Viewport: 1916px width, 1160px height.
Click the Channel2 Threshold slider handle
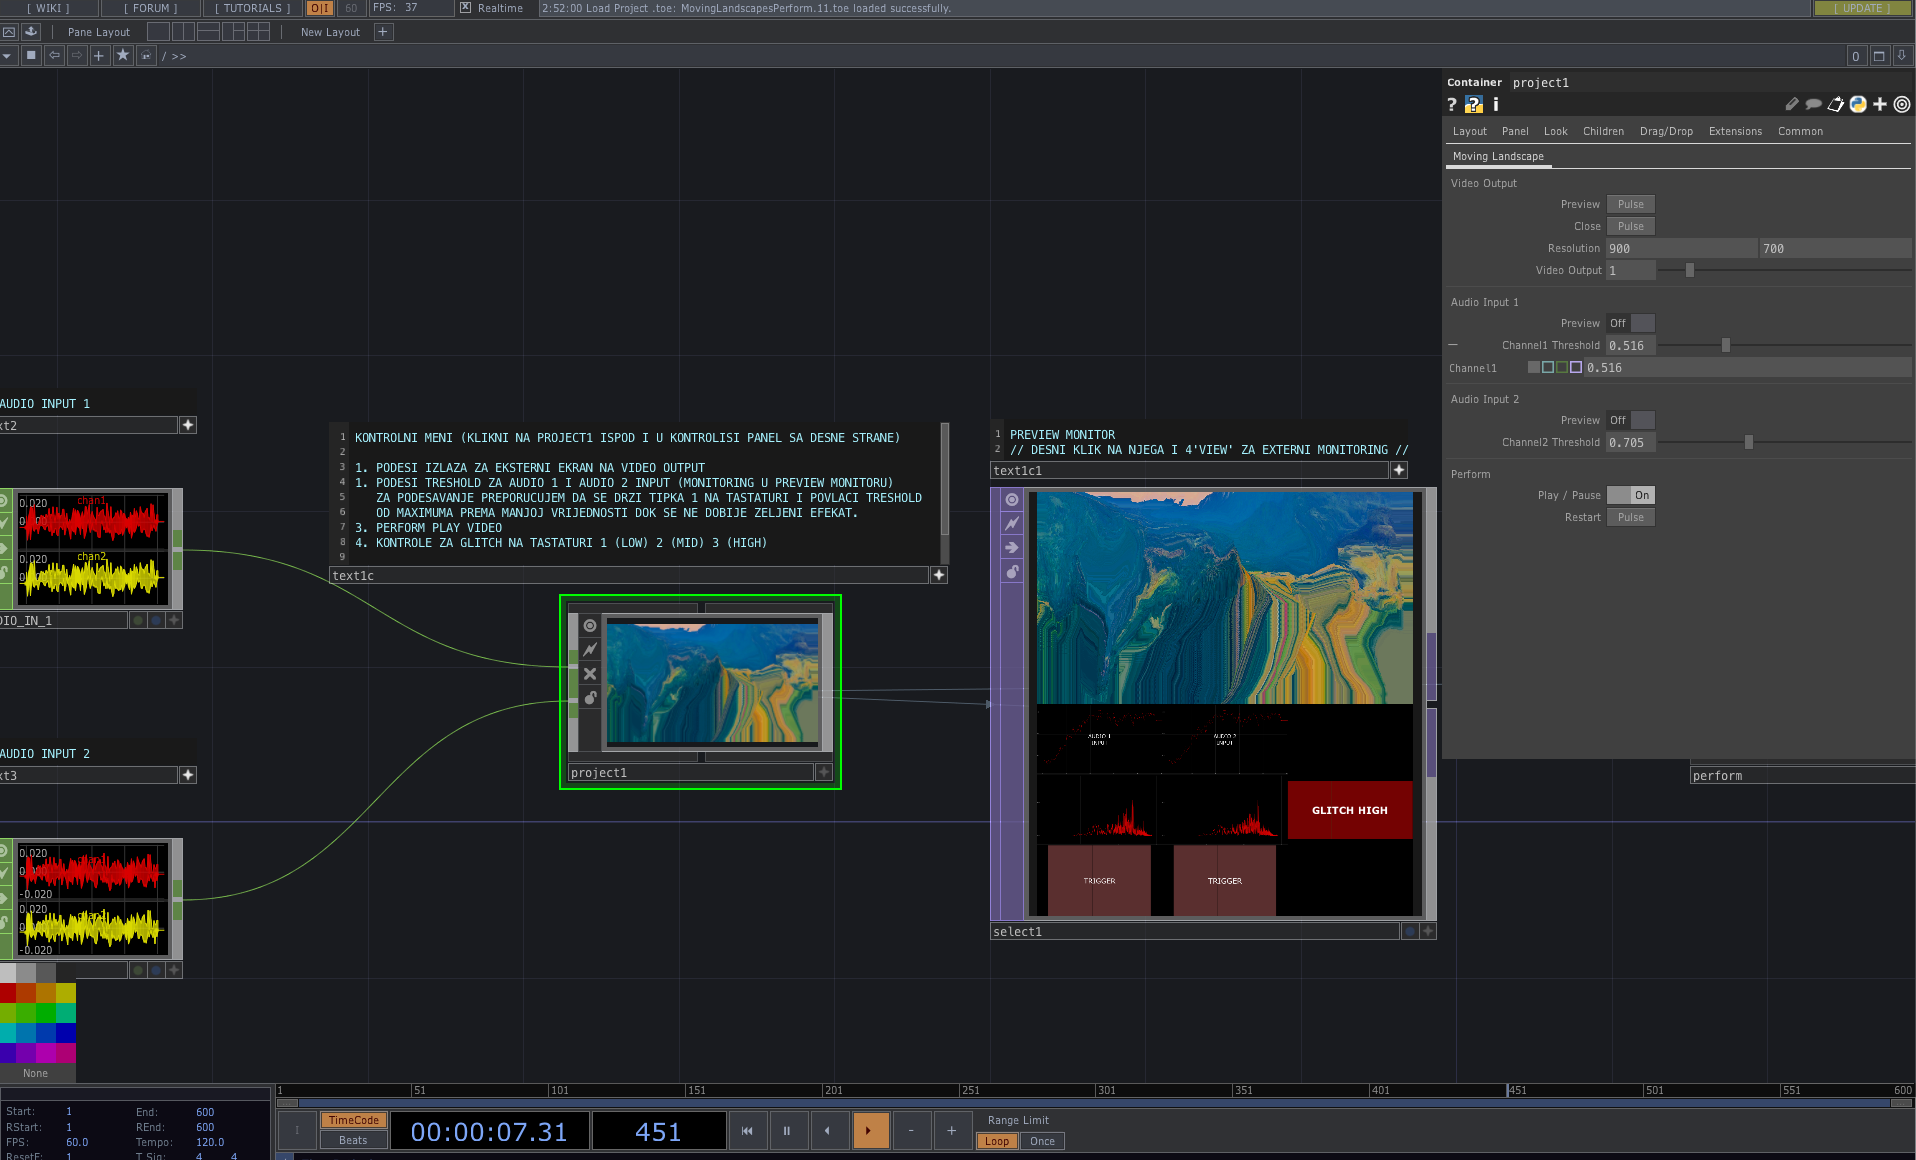click(1749, 442)
